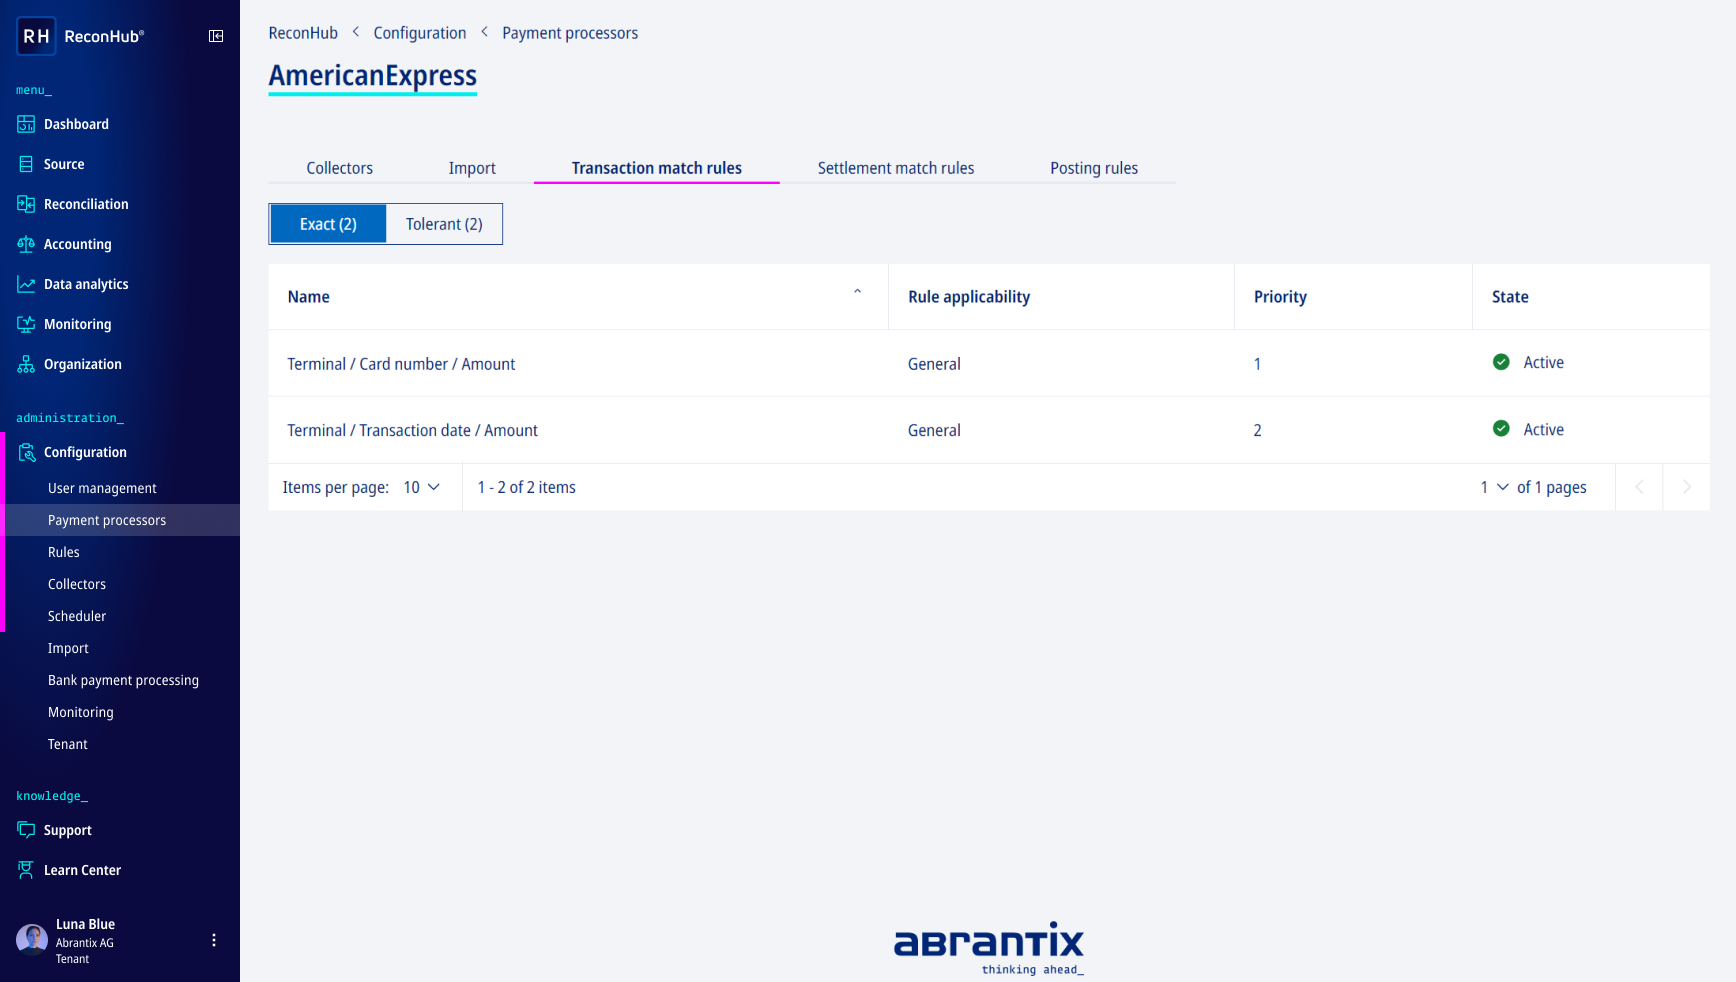Image resolution: width=1736 pixels, height=982 pixels.
Task: Click the Configuration icon in the sidebar
Action: (x=26, y=452)
